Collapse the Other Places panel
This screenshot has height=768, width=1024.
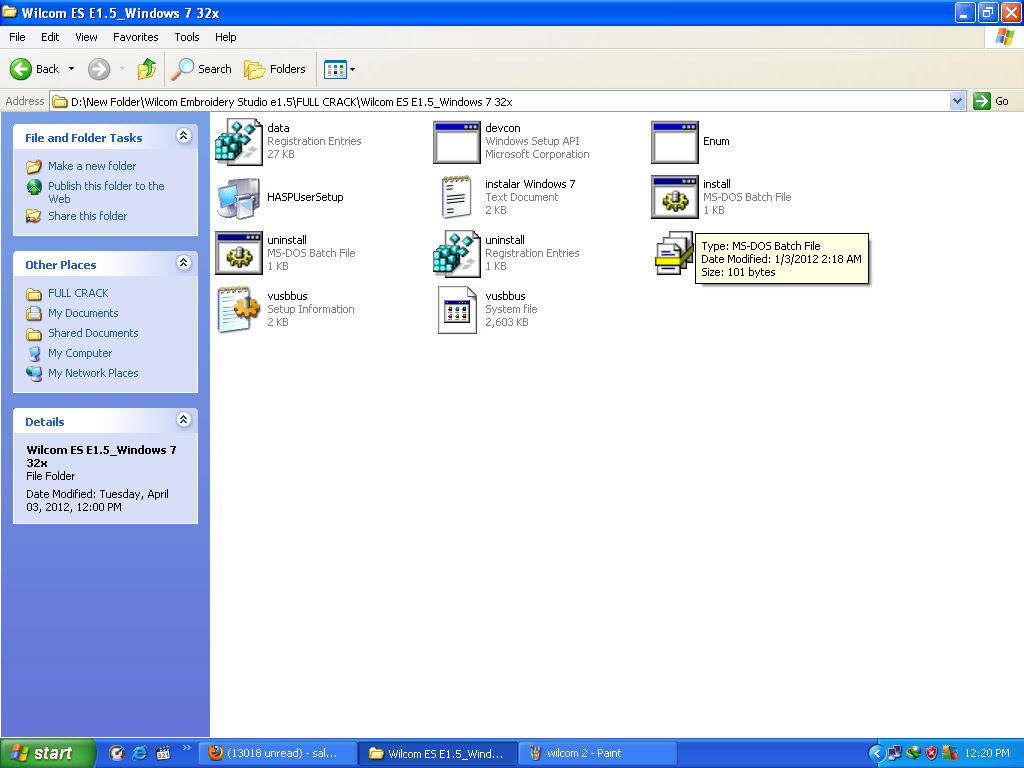click(184, 263)
